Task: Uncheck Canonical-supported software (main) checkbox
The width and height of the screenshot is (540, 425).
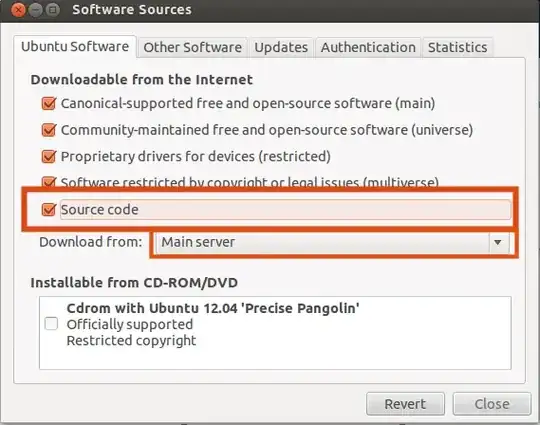Action: point(49,103)
